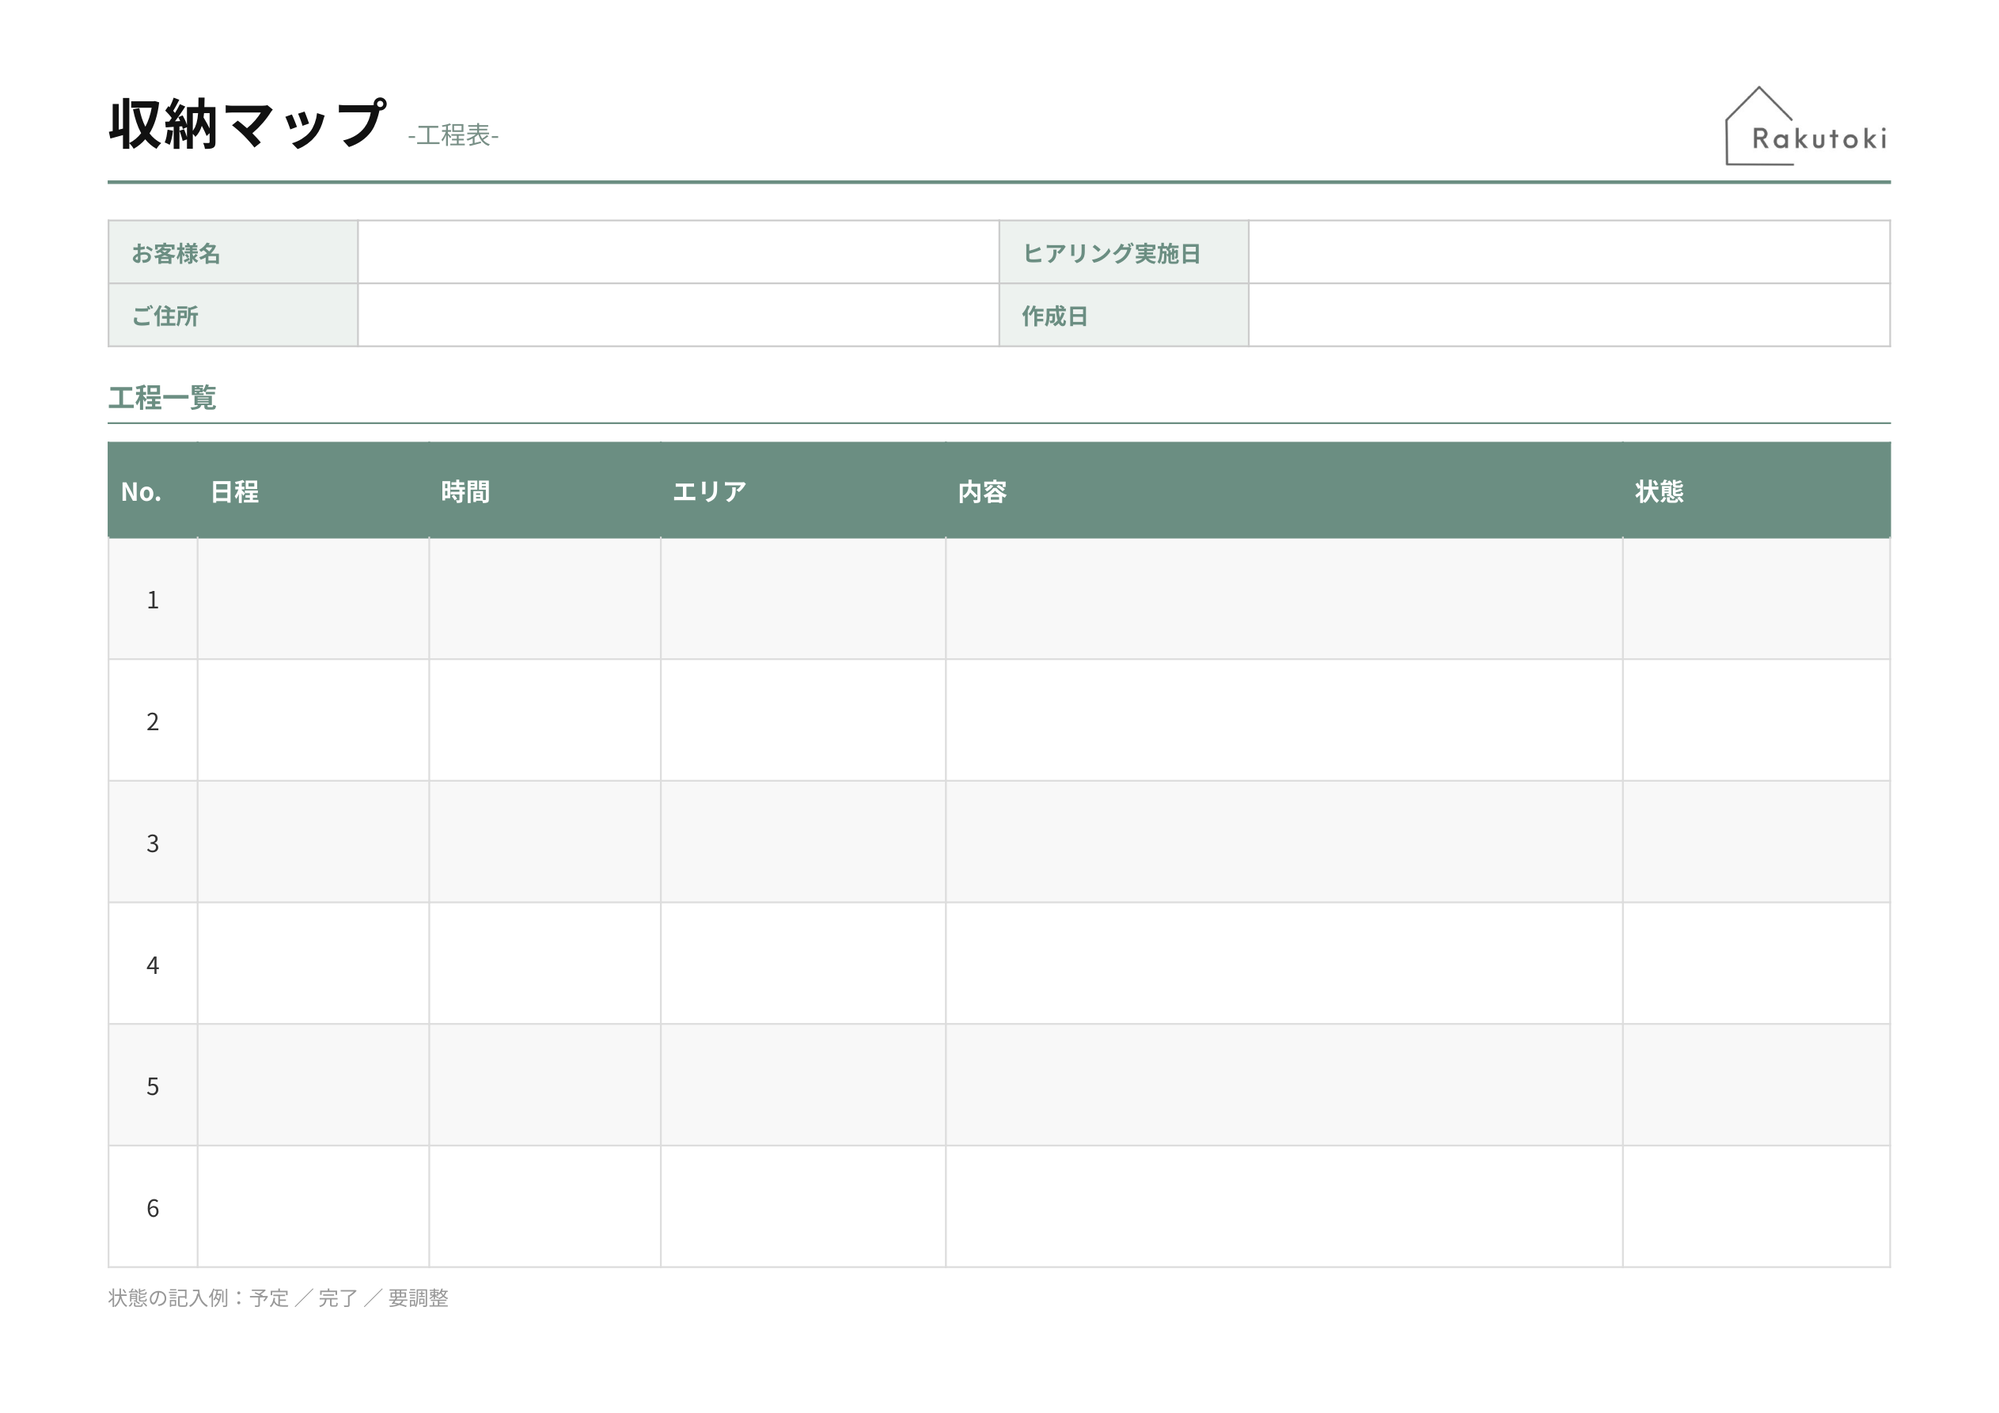Image resolution: width=1999 pixels, height=1413 pixels.
Task: Click the ヒアリング実施日 input field
Action: [x=1569, y=252]
